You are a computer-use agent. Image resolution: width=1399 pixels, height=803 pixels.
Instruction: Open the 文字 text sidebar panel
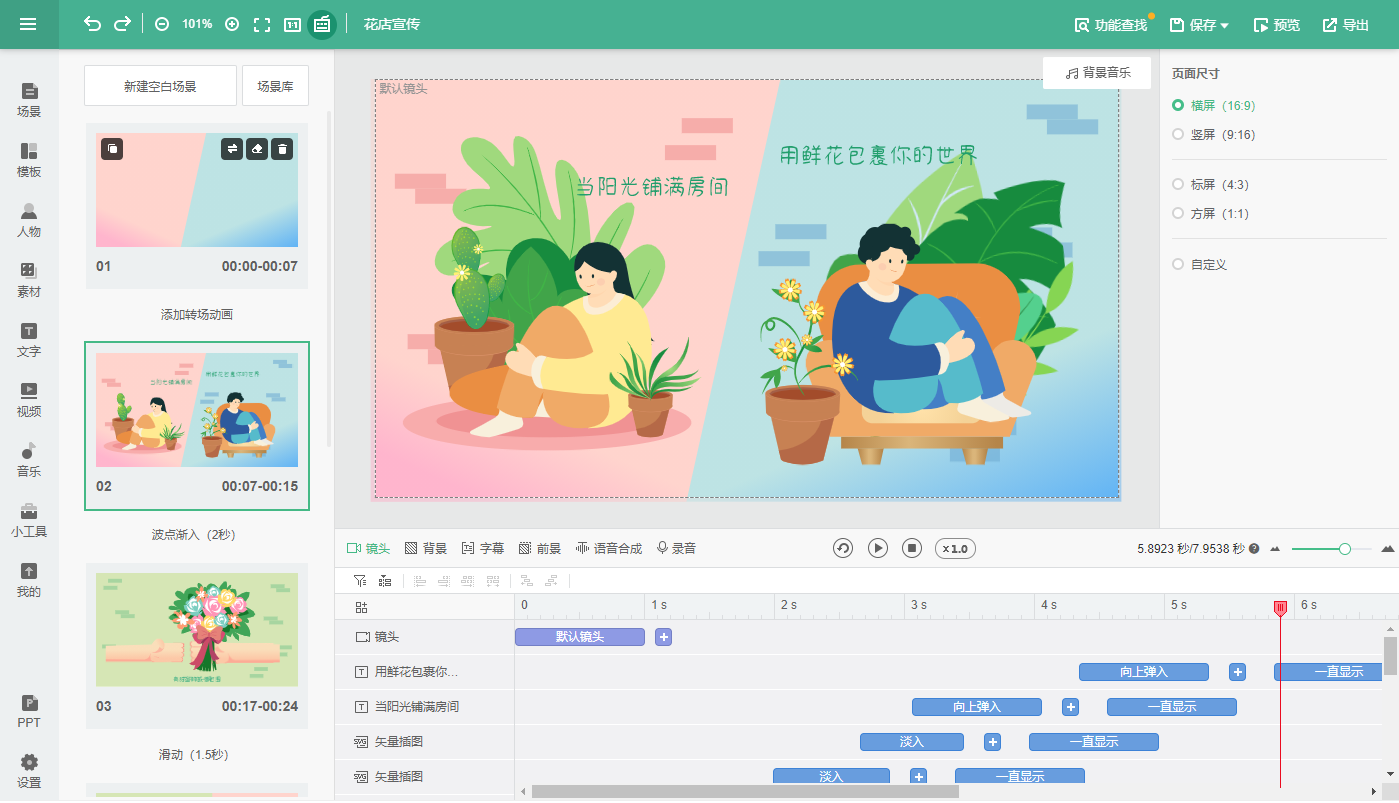(29, 340)
